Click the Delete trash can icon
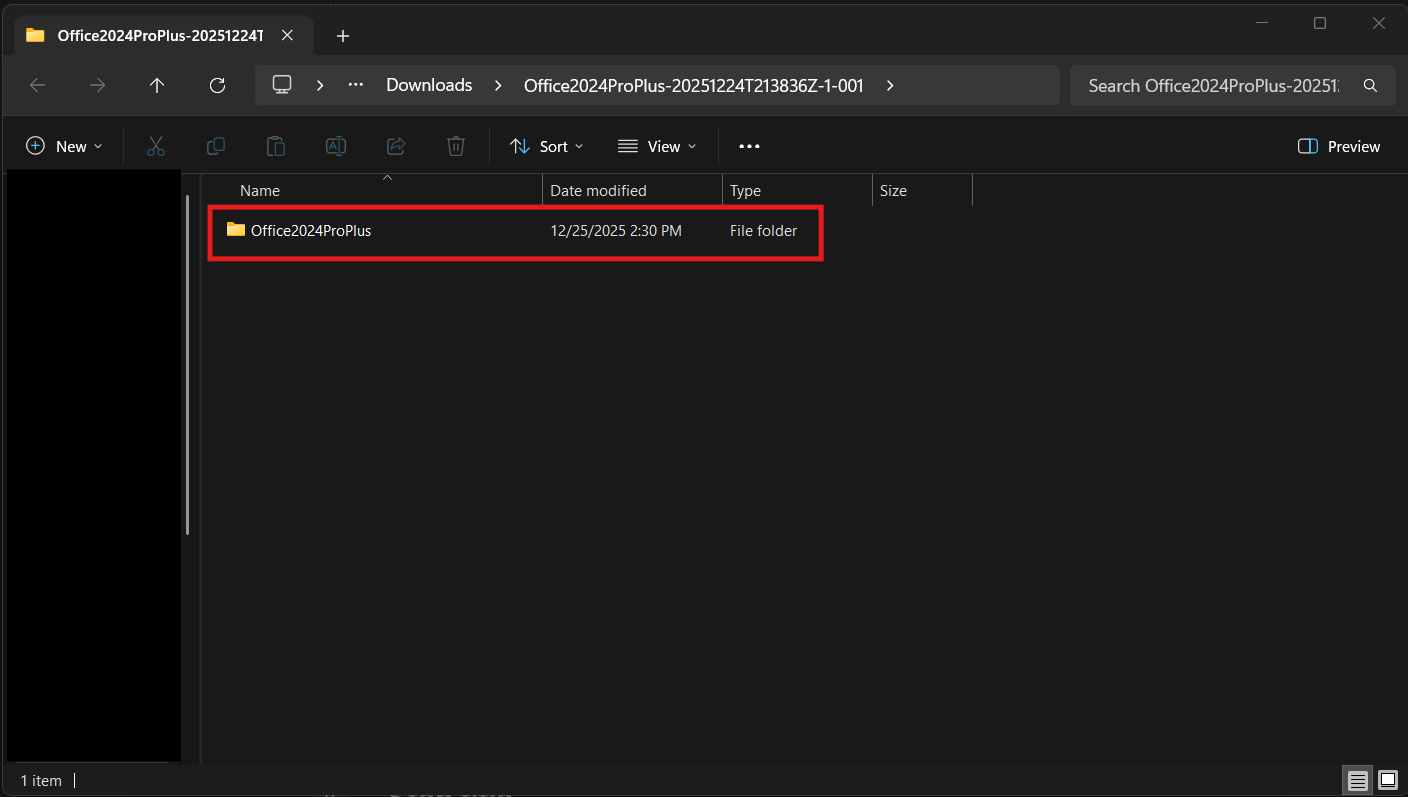The image size is (1408, 797). click(456, 146)
